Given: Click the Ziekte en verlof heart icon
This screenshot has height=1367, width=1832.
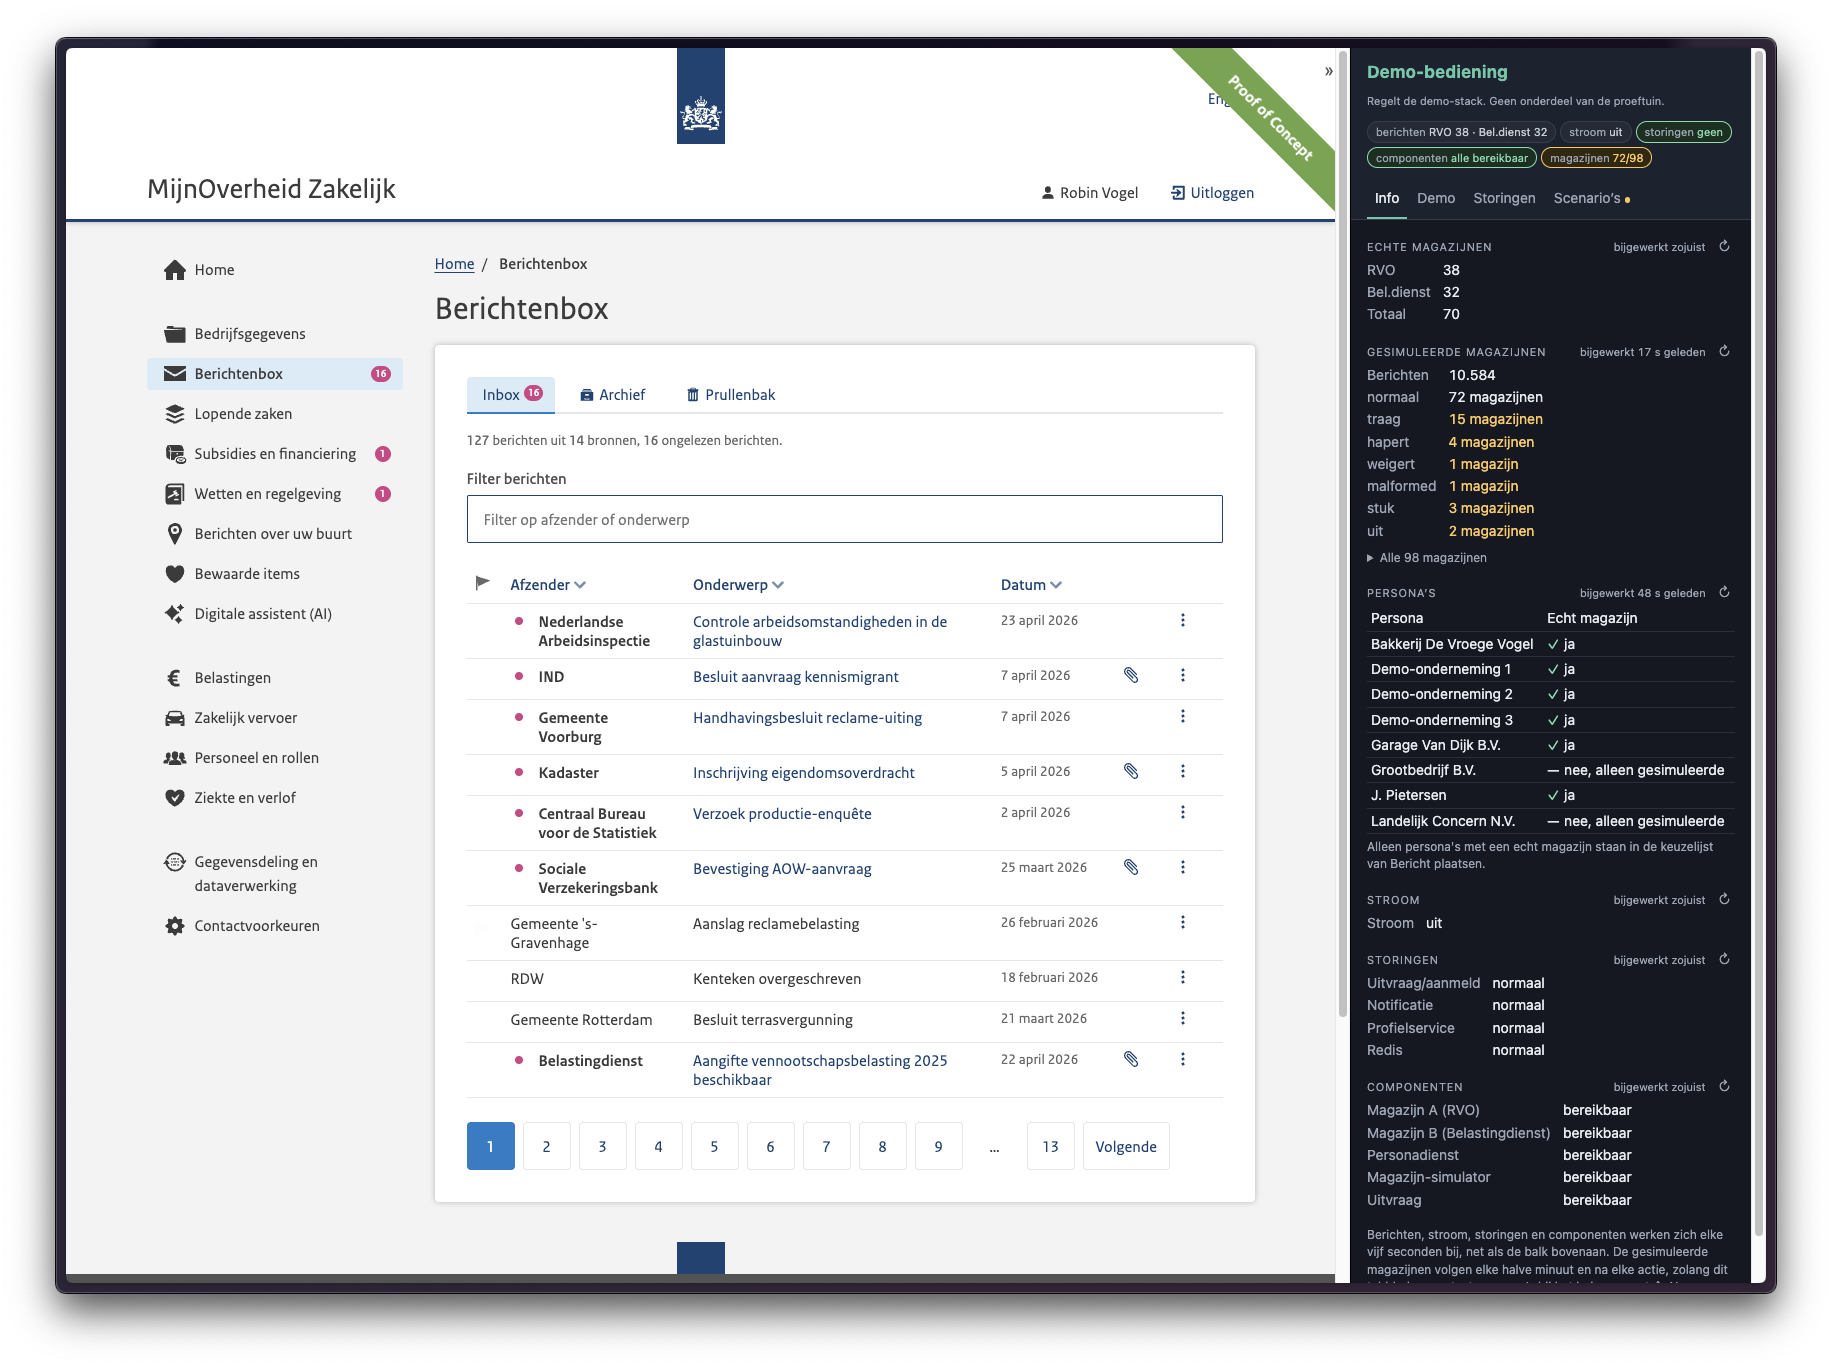Looking at the screenshot, I should pyautogui.click(x=175, y=798).
